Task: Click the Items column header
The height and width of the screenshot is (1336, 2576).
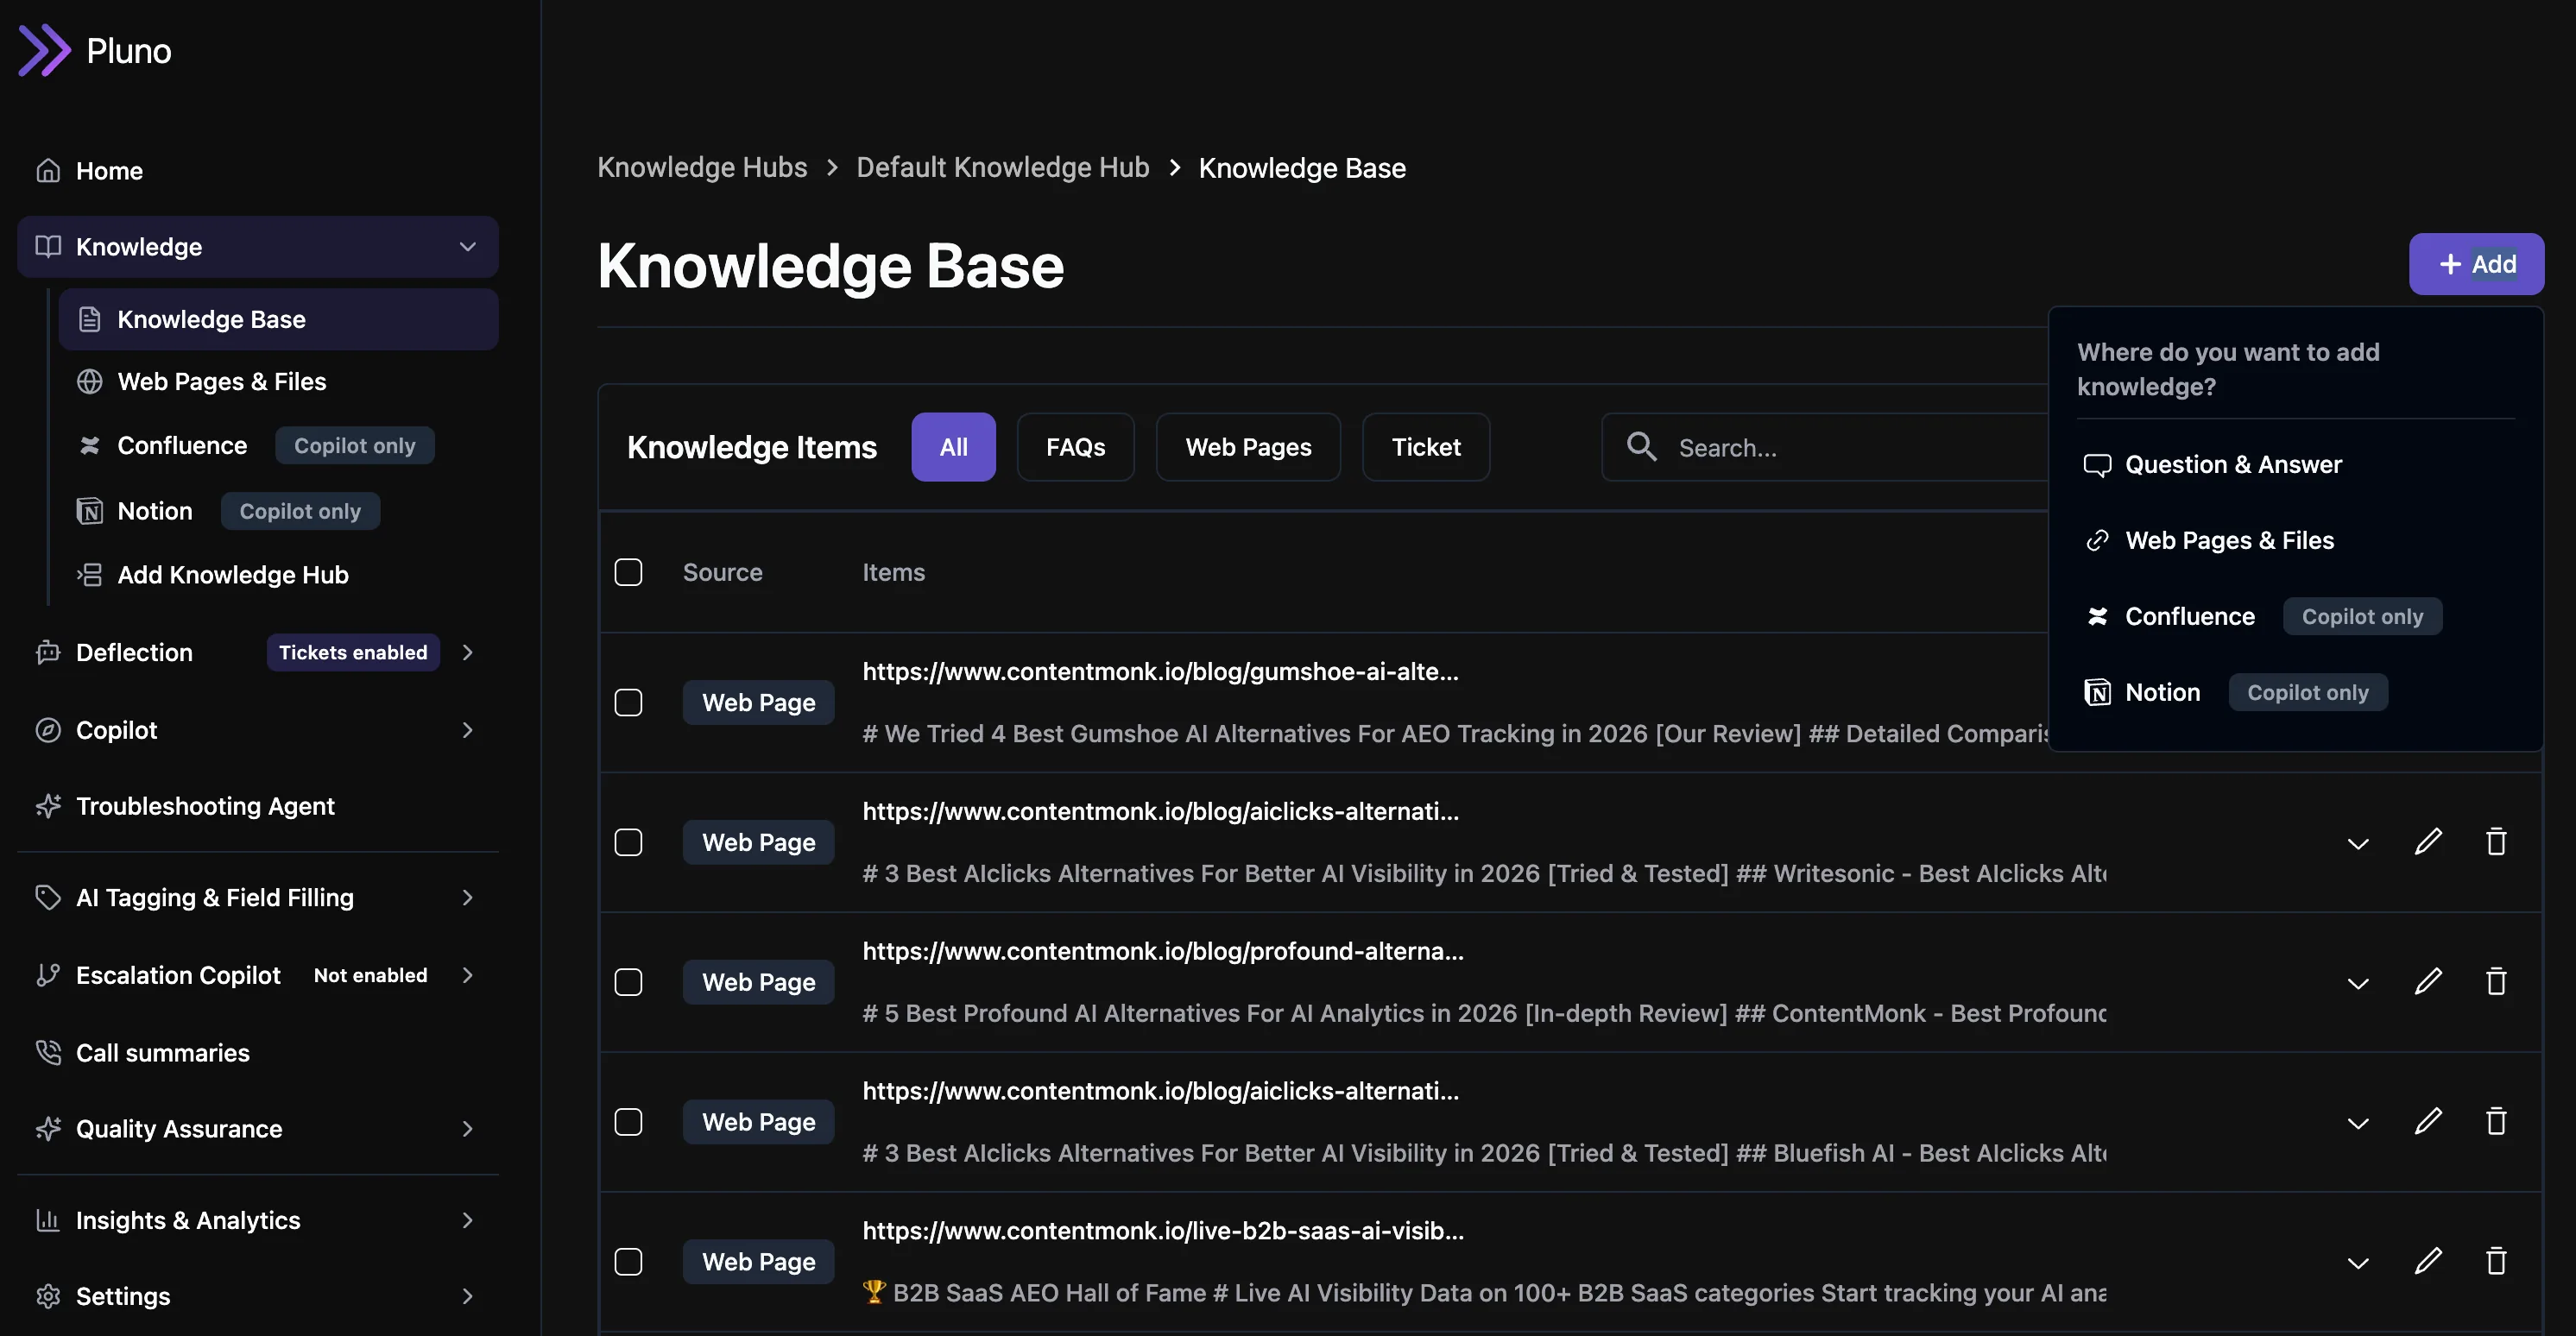Action: coord(893,572)
